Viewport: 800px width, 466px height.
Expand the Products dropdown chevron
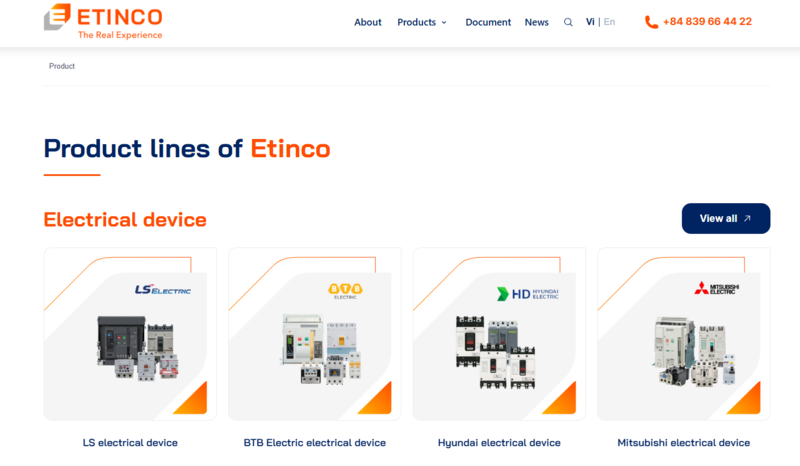tap(444, 22)
